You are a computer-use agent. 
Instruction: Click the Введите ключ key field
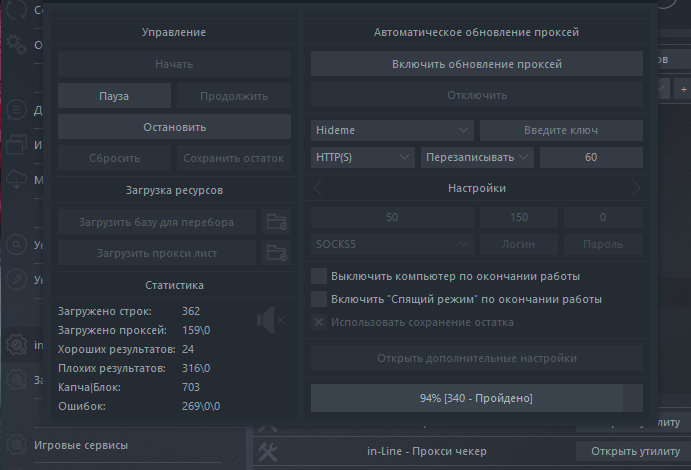[561, 130]
